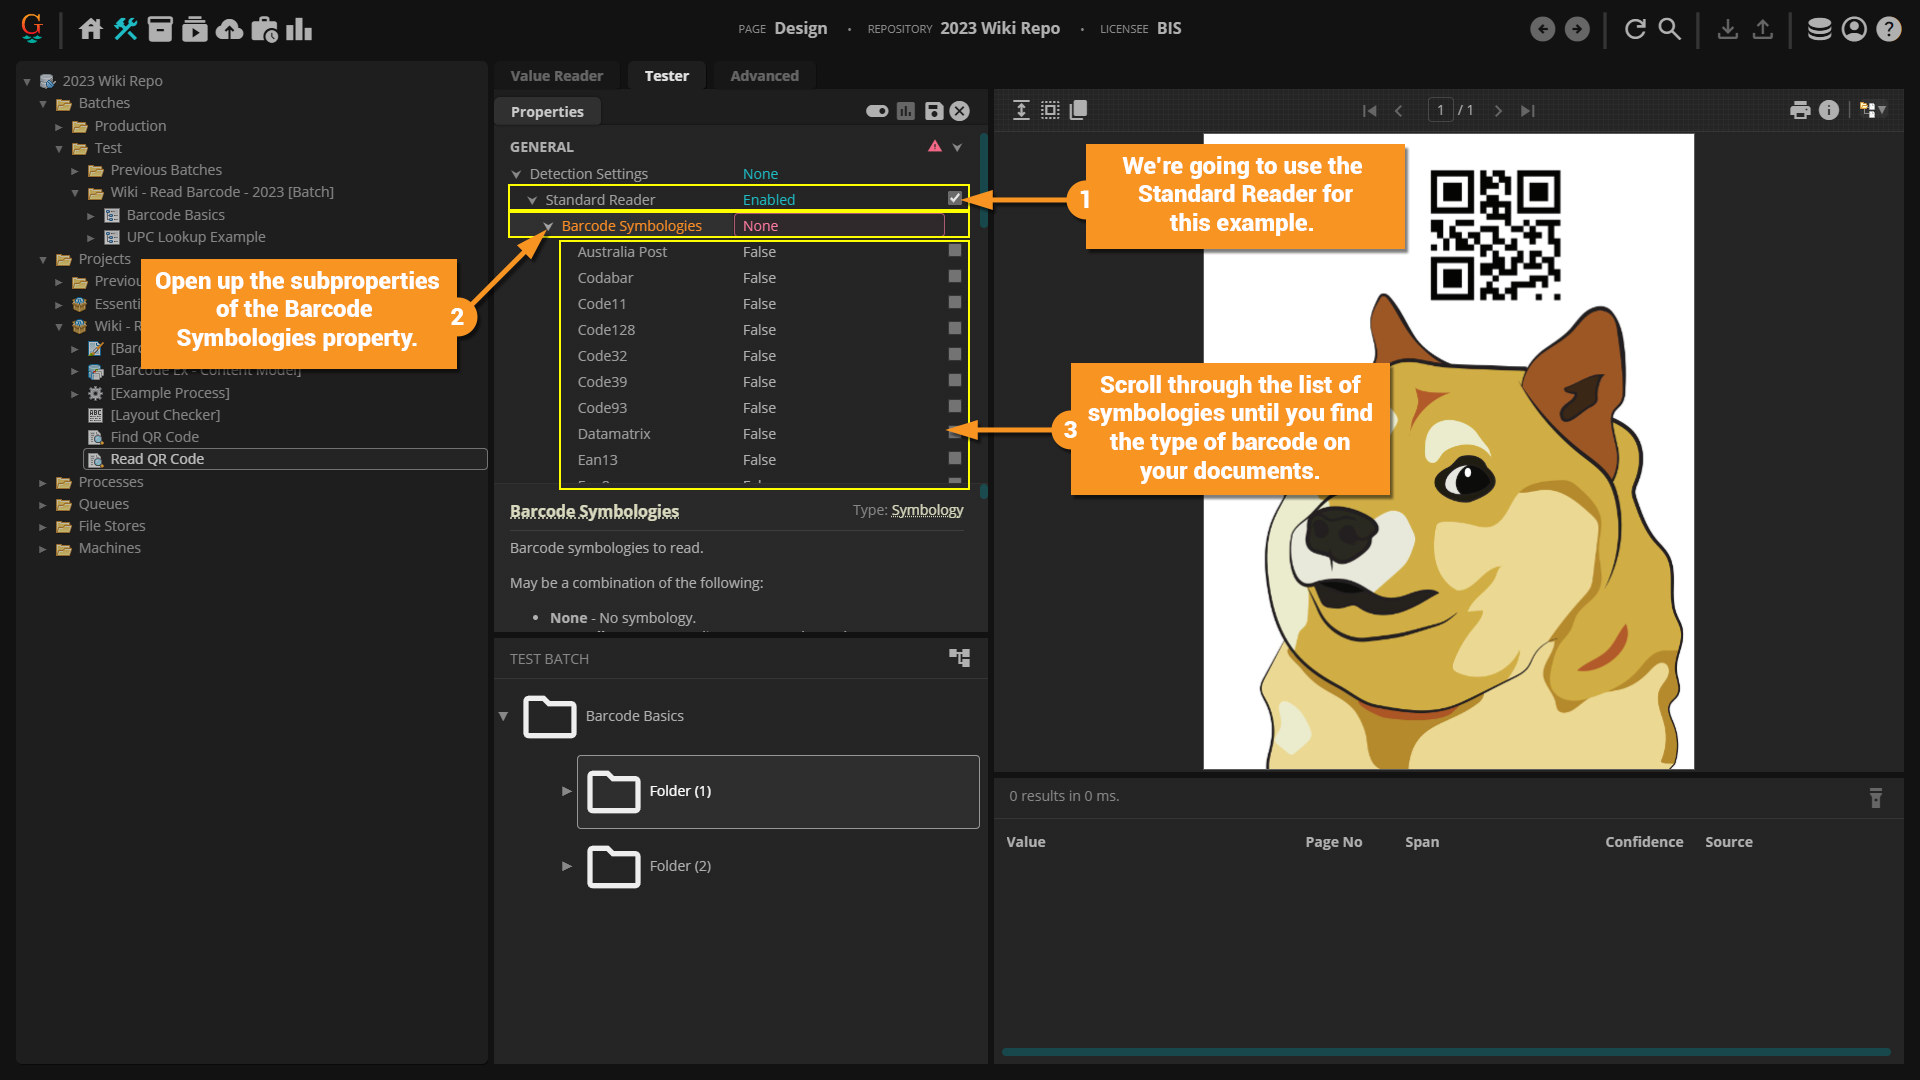The image size is (1920, 1080).
Task: Select Find QR Code in tree
Action: 155,437
